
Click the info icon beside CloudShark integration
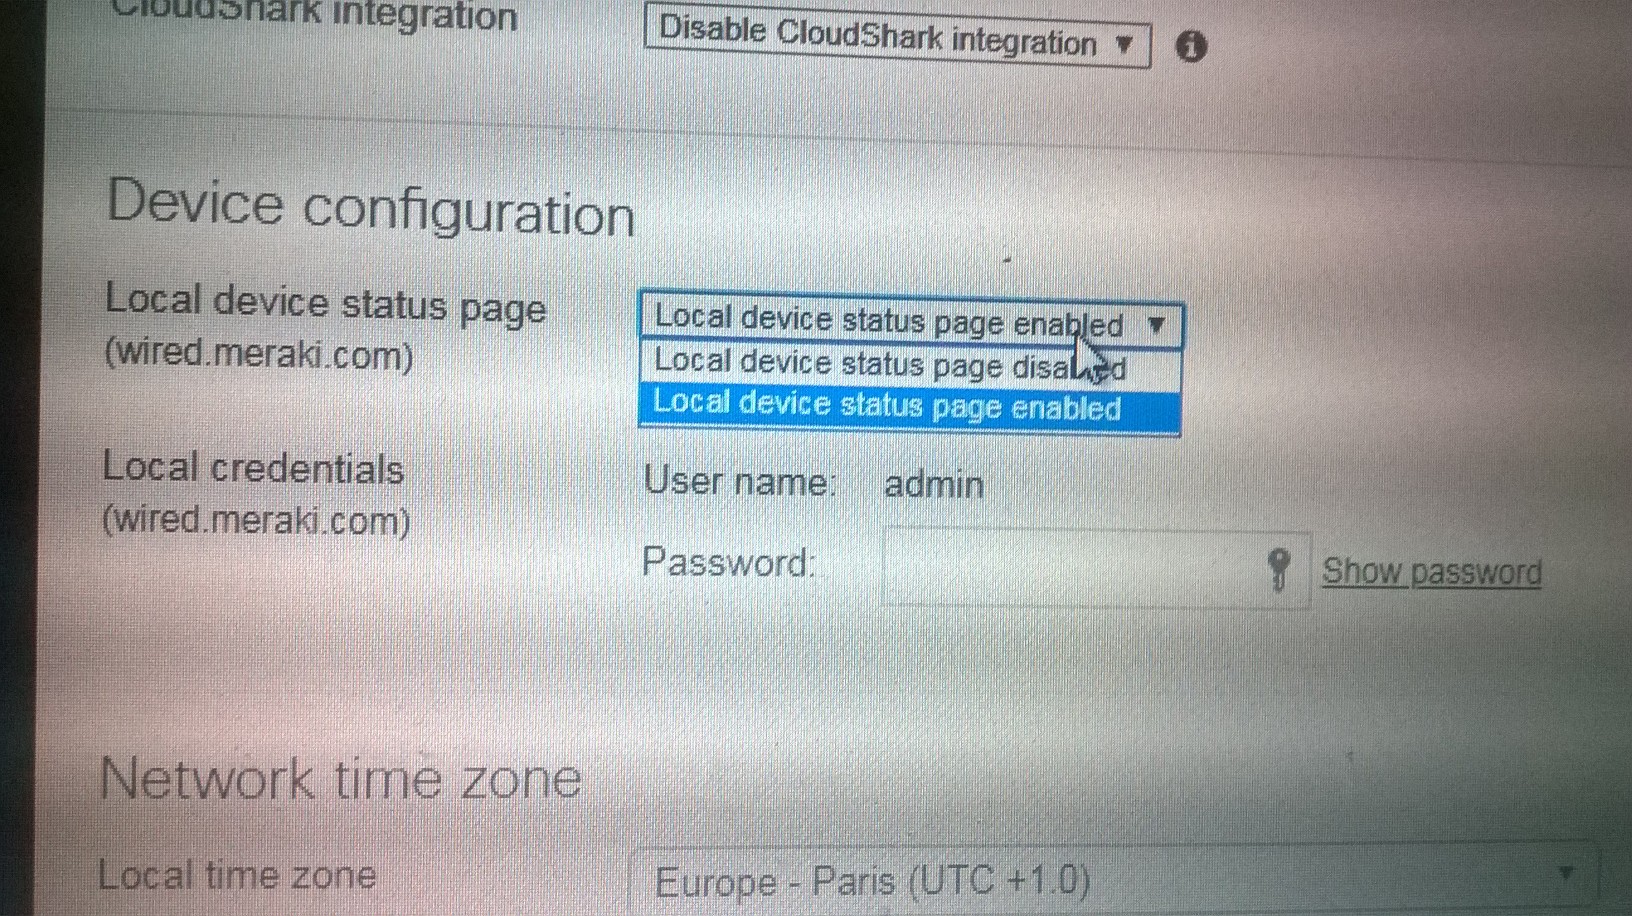(x=1192, y=45)
